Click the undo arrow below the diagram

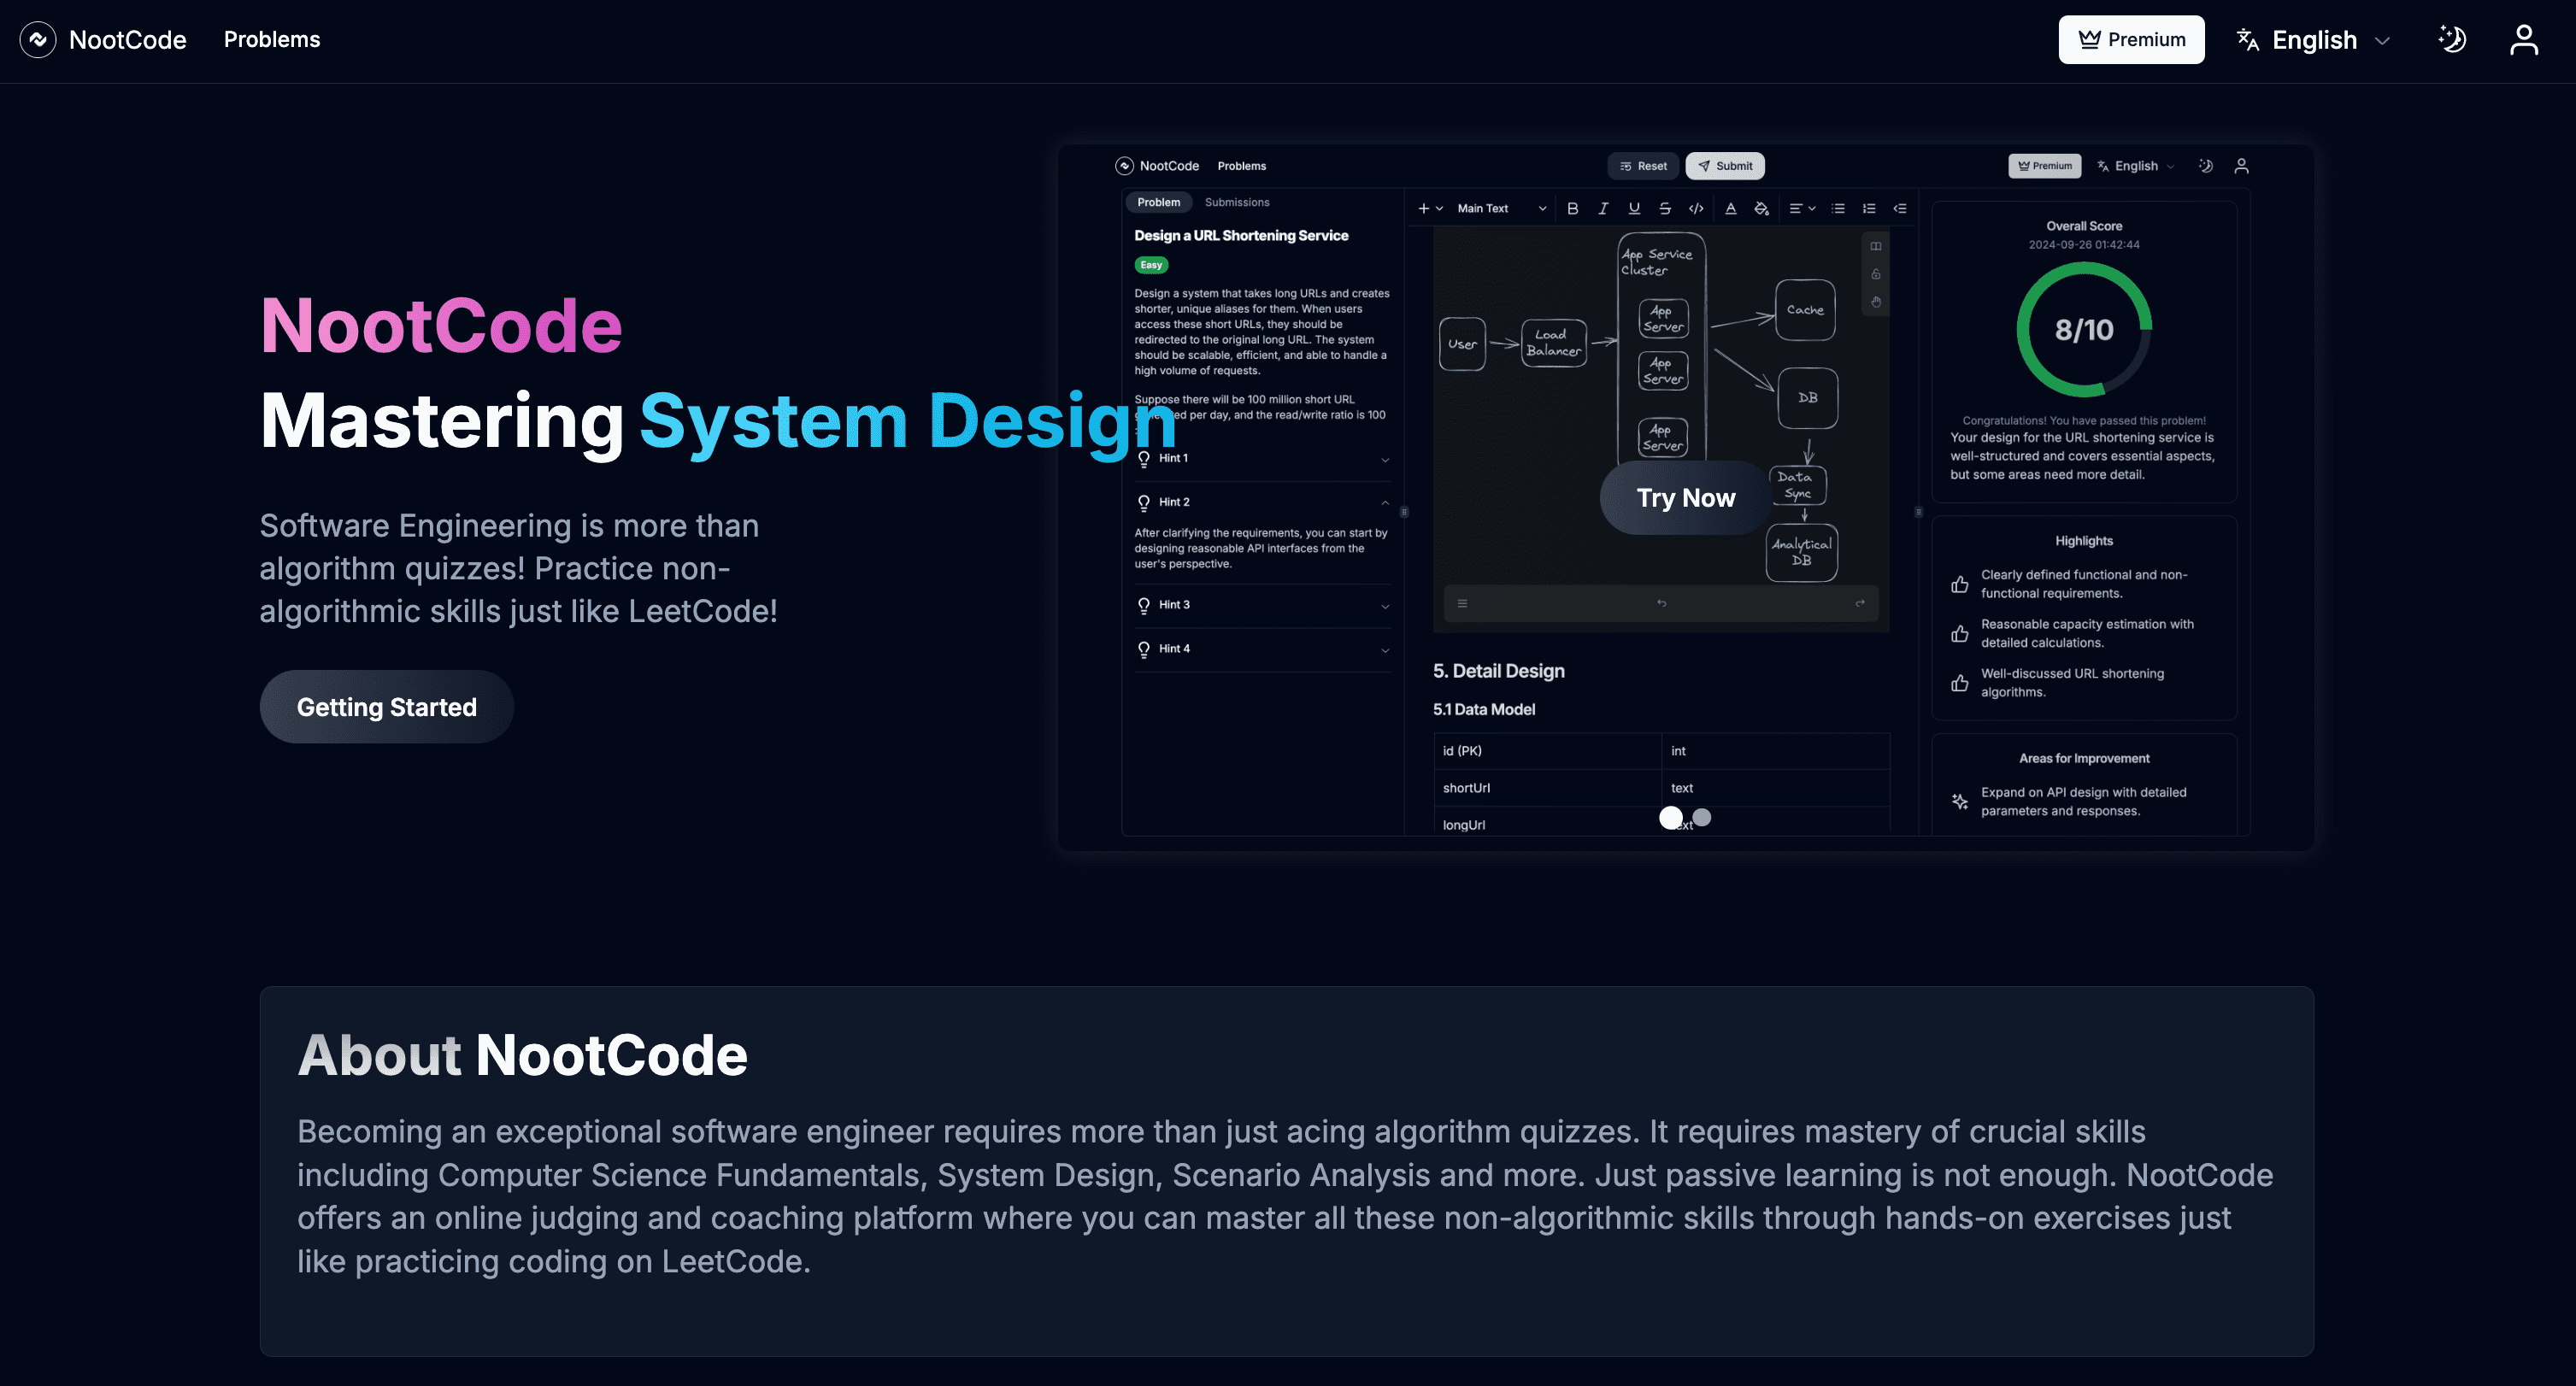click(x=1661, y=603)
